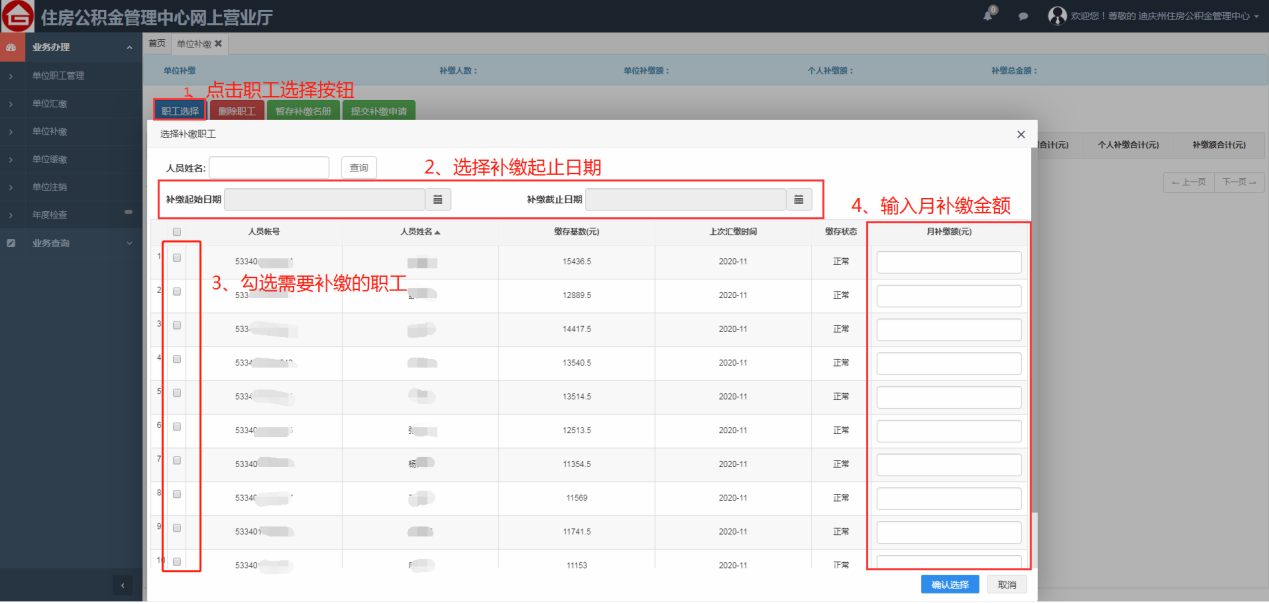This screenshot has width=1269, height=604.
Task: Close the 单位补缴 tab with its X icon
Action: [218, 44]
